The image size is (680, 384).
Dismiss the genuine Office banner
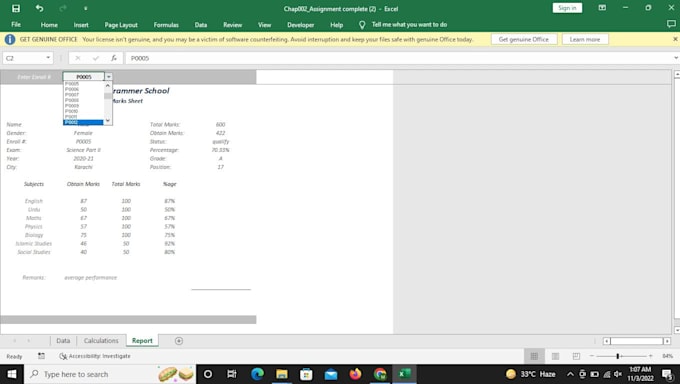pyautogui.click(x=675, y=39)
